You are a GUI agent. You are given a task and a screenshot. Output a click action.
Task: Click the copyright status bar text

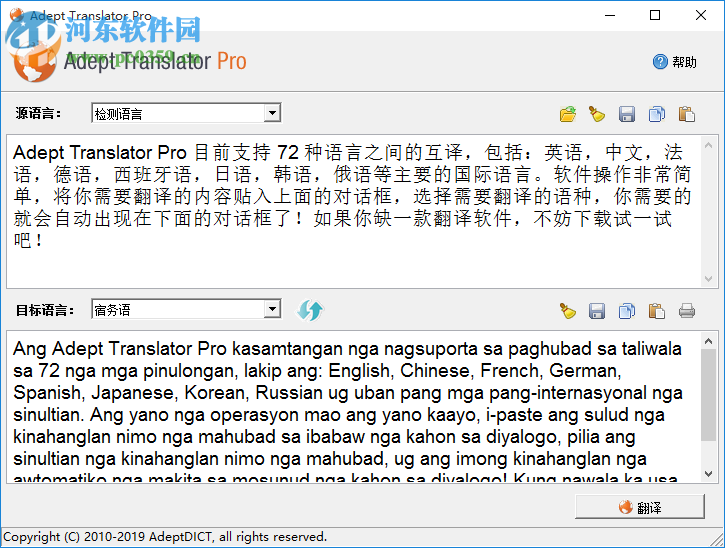coord(165,537)
